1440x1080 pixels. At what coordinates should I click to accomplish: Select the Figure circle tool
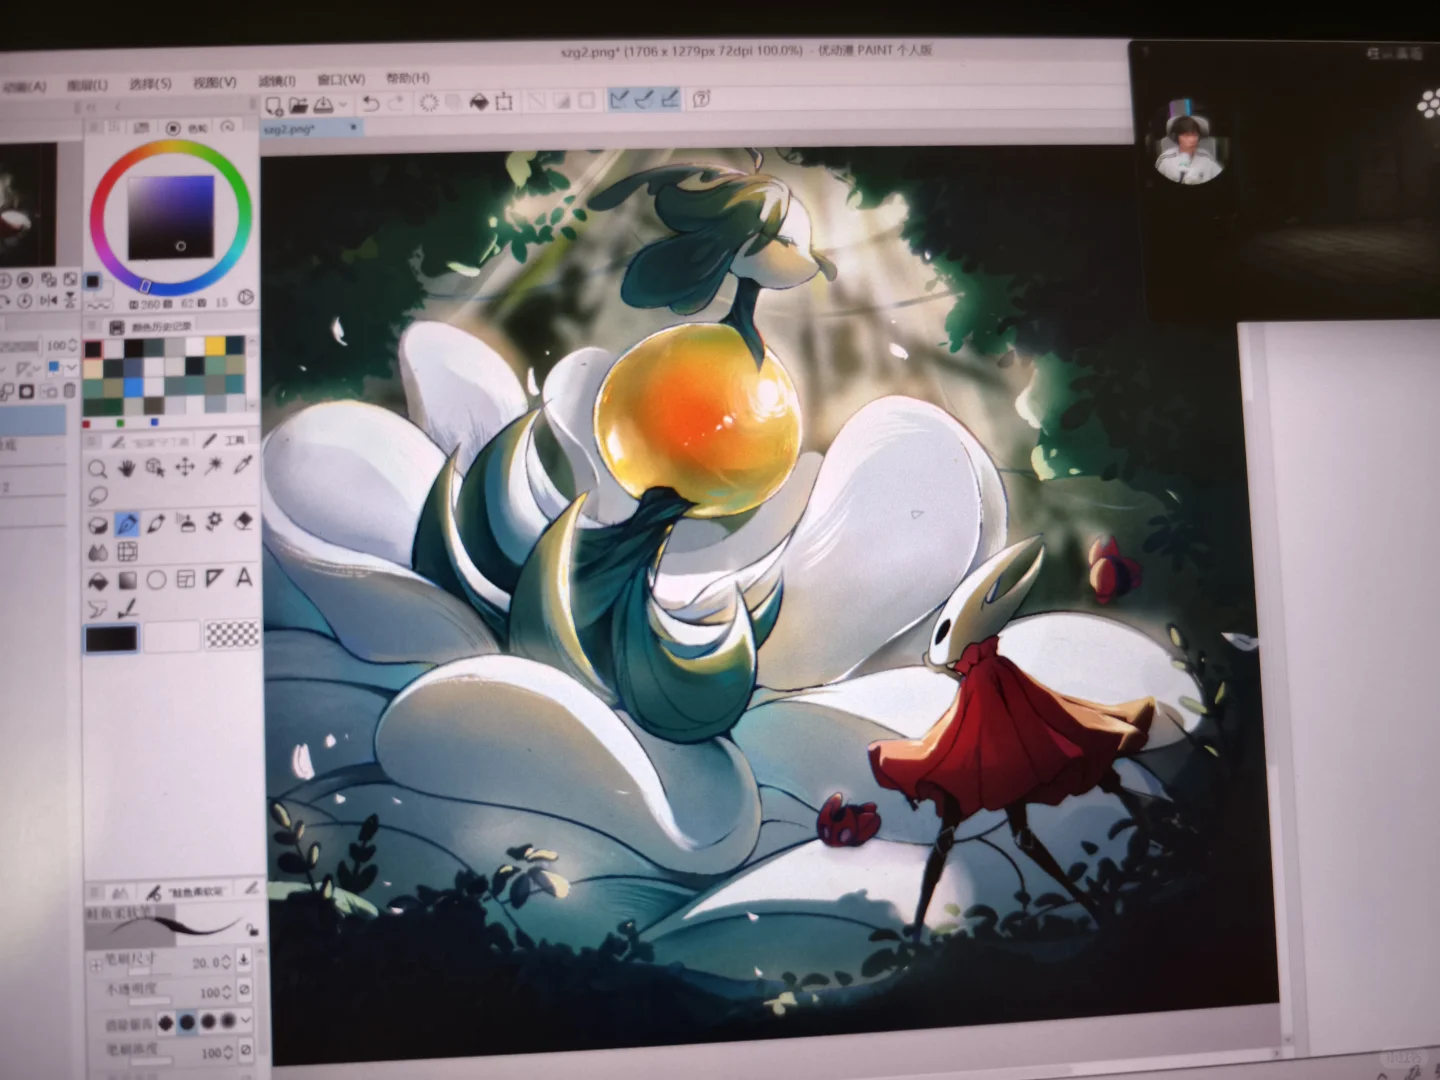click(x=157, y=580)
